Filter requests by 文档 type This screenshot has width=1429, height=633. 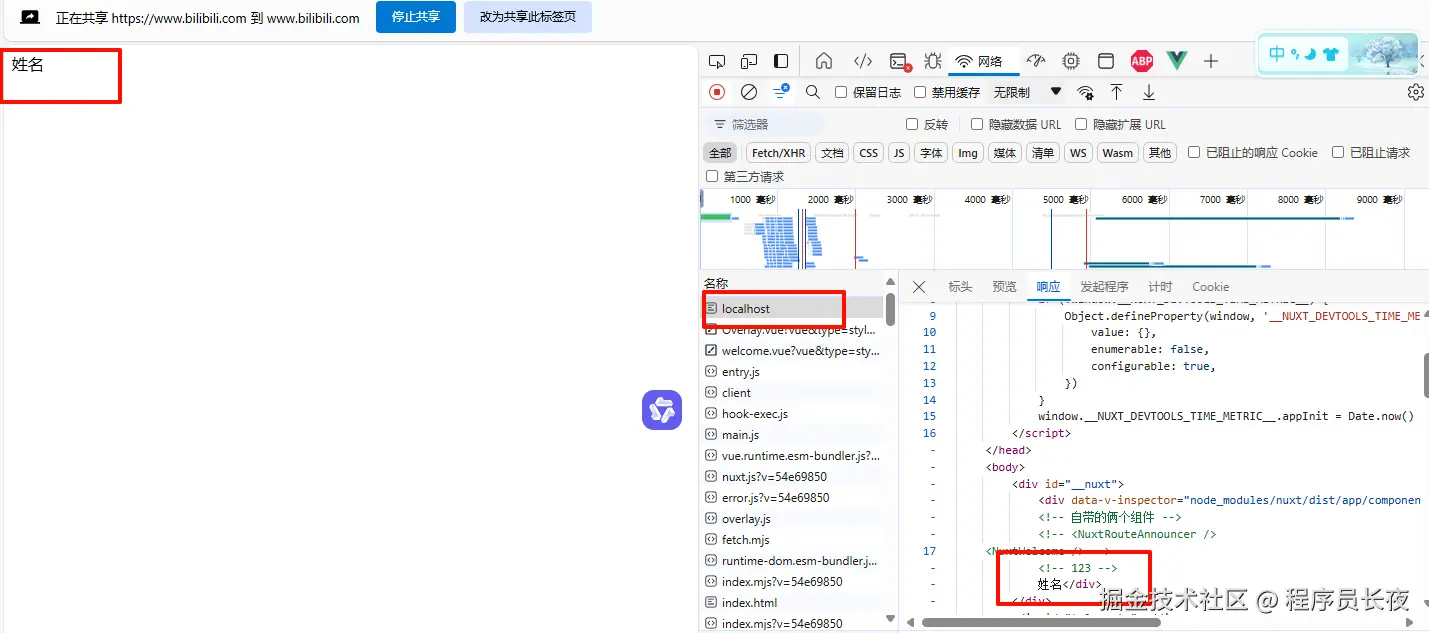click(x=832, y=153)
